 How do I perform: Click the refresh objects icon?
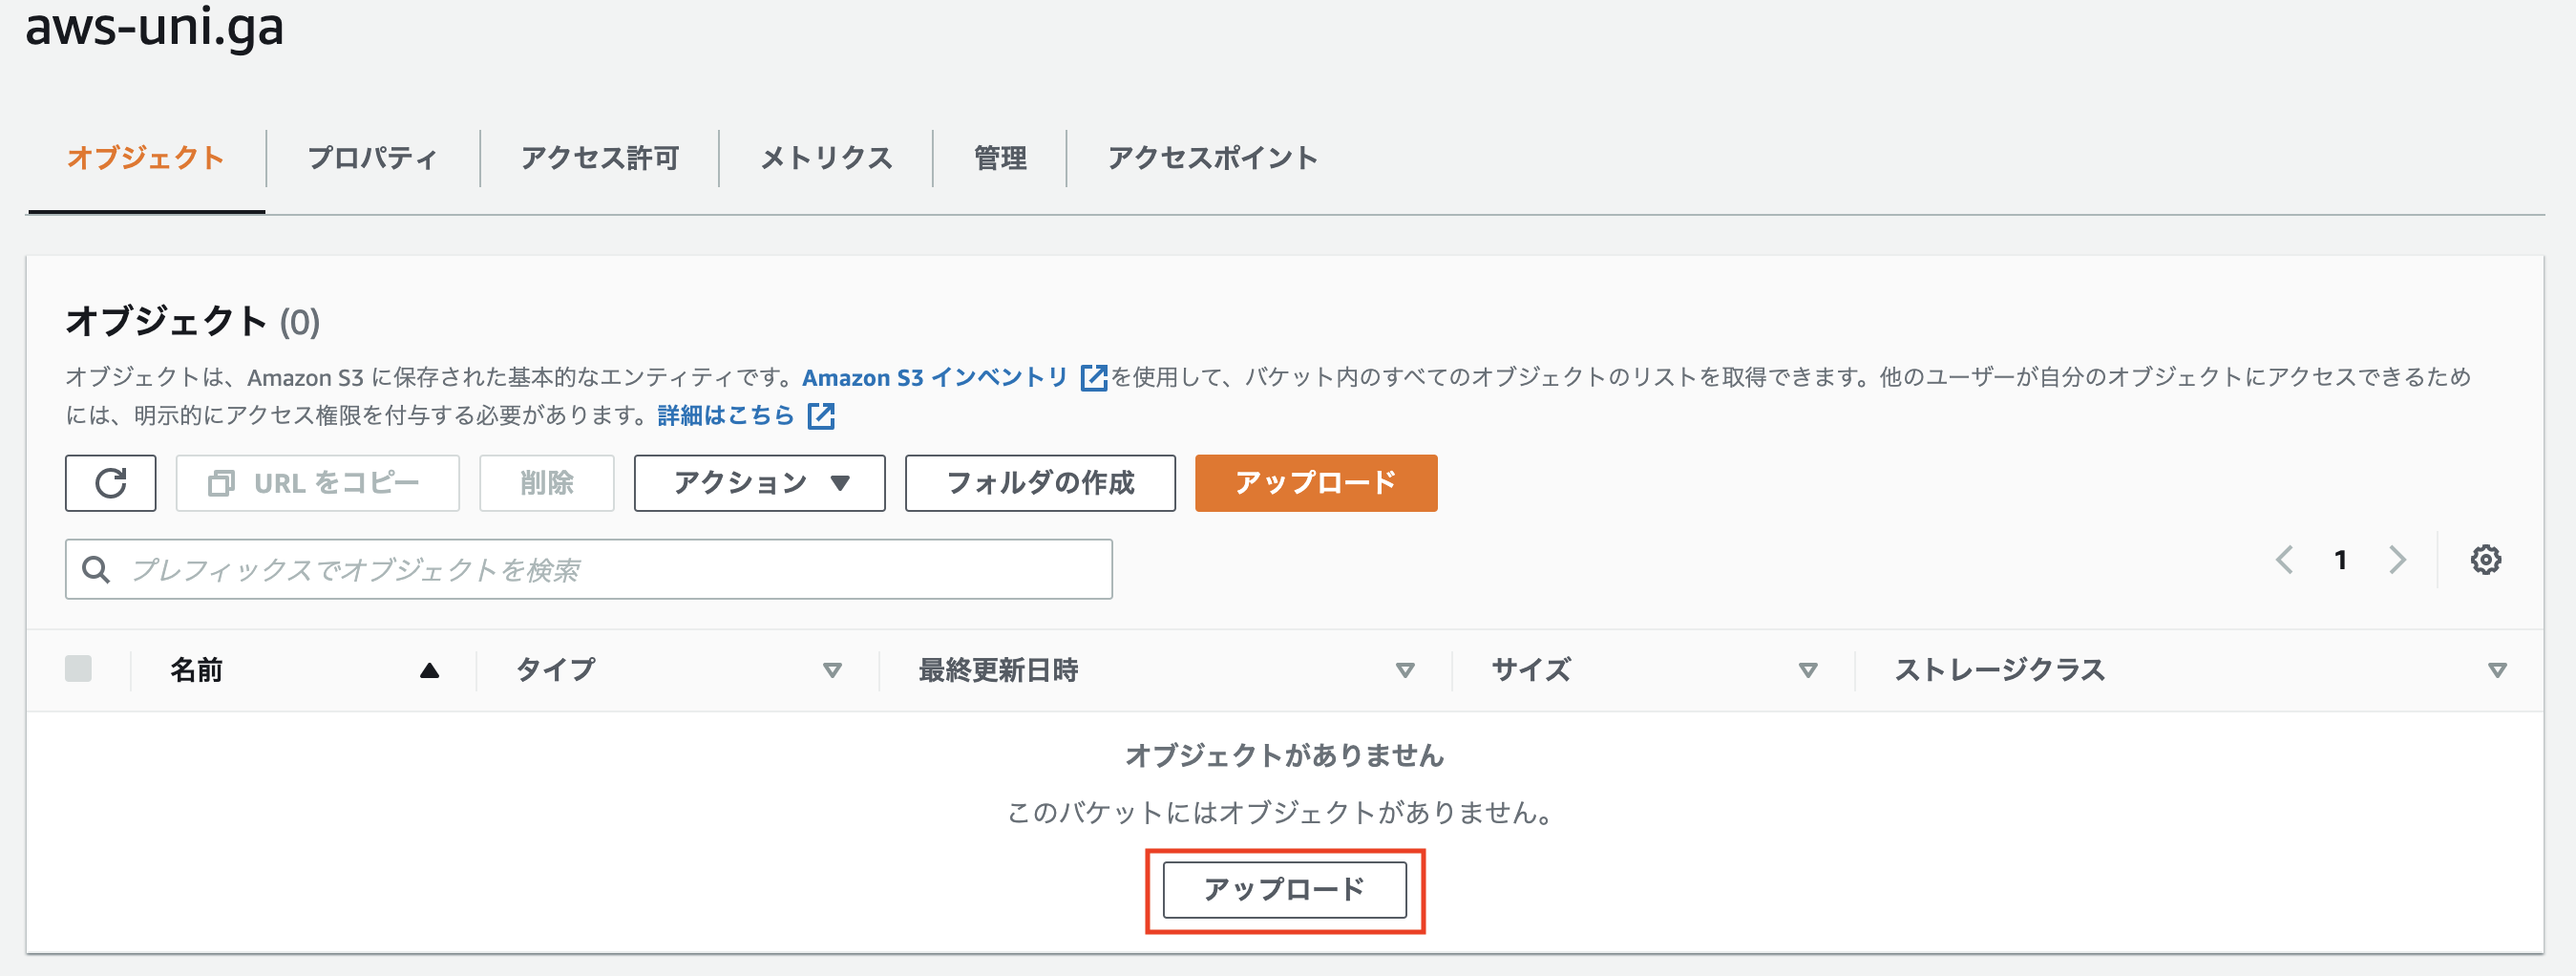[110, 483]
